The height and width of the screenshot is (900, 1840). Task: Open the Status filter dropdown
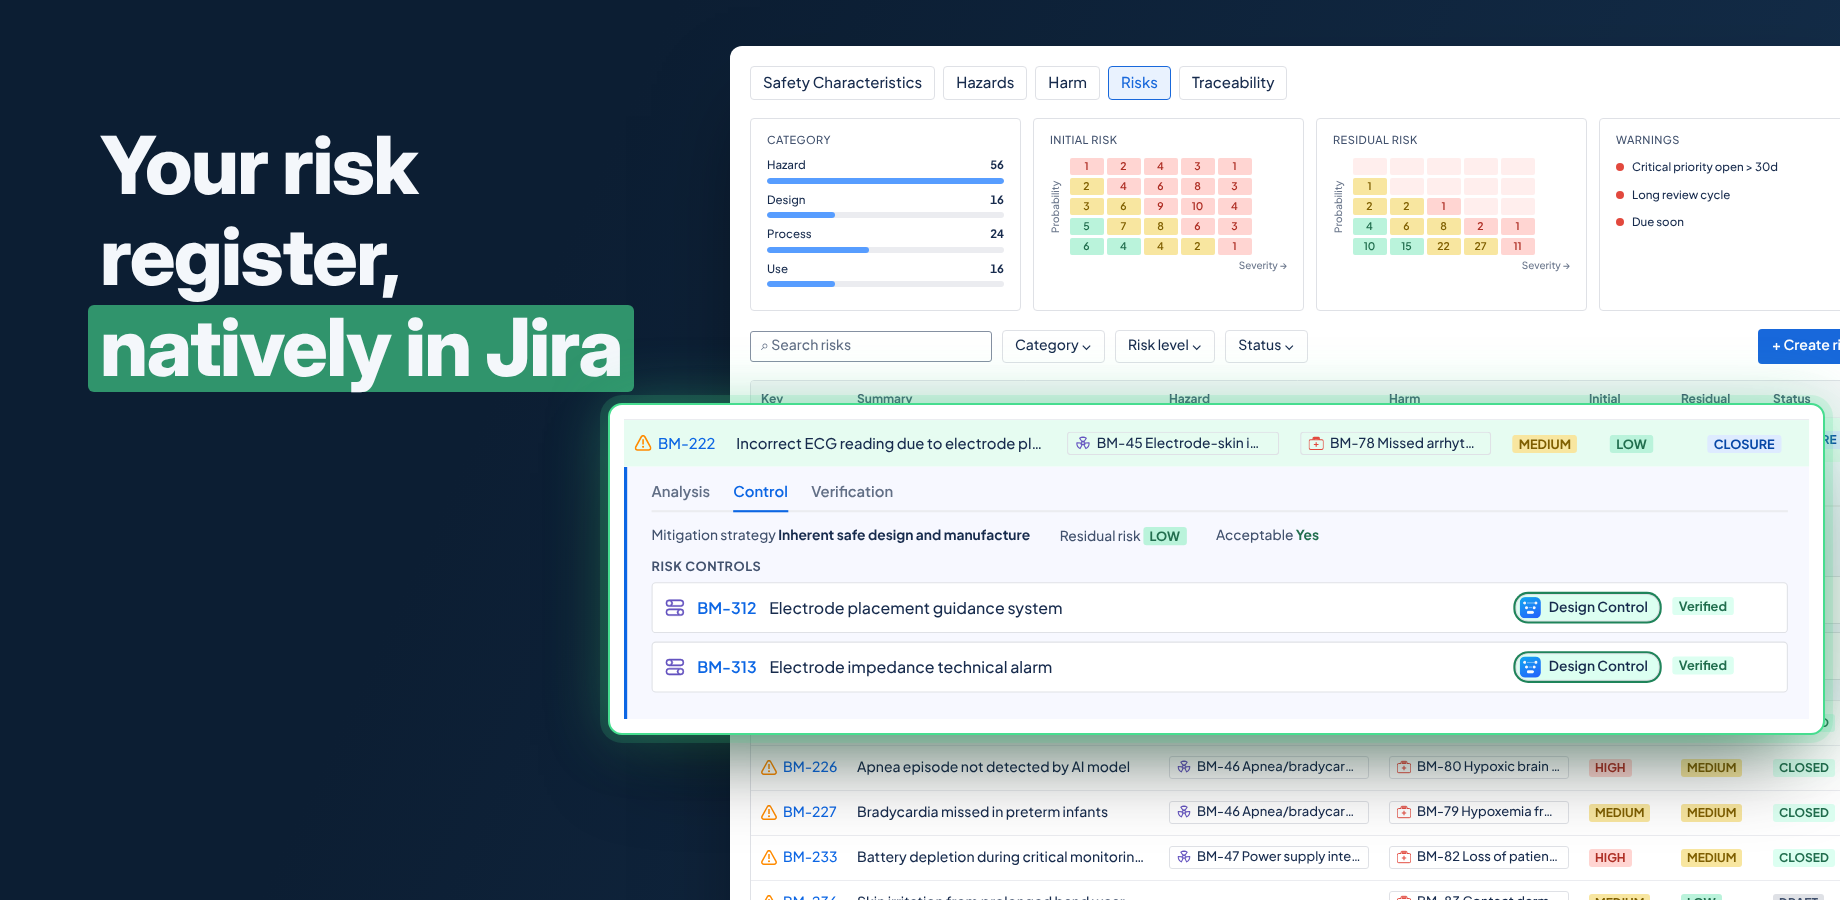[1266, 346]
